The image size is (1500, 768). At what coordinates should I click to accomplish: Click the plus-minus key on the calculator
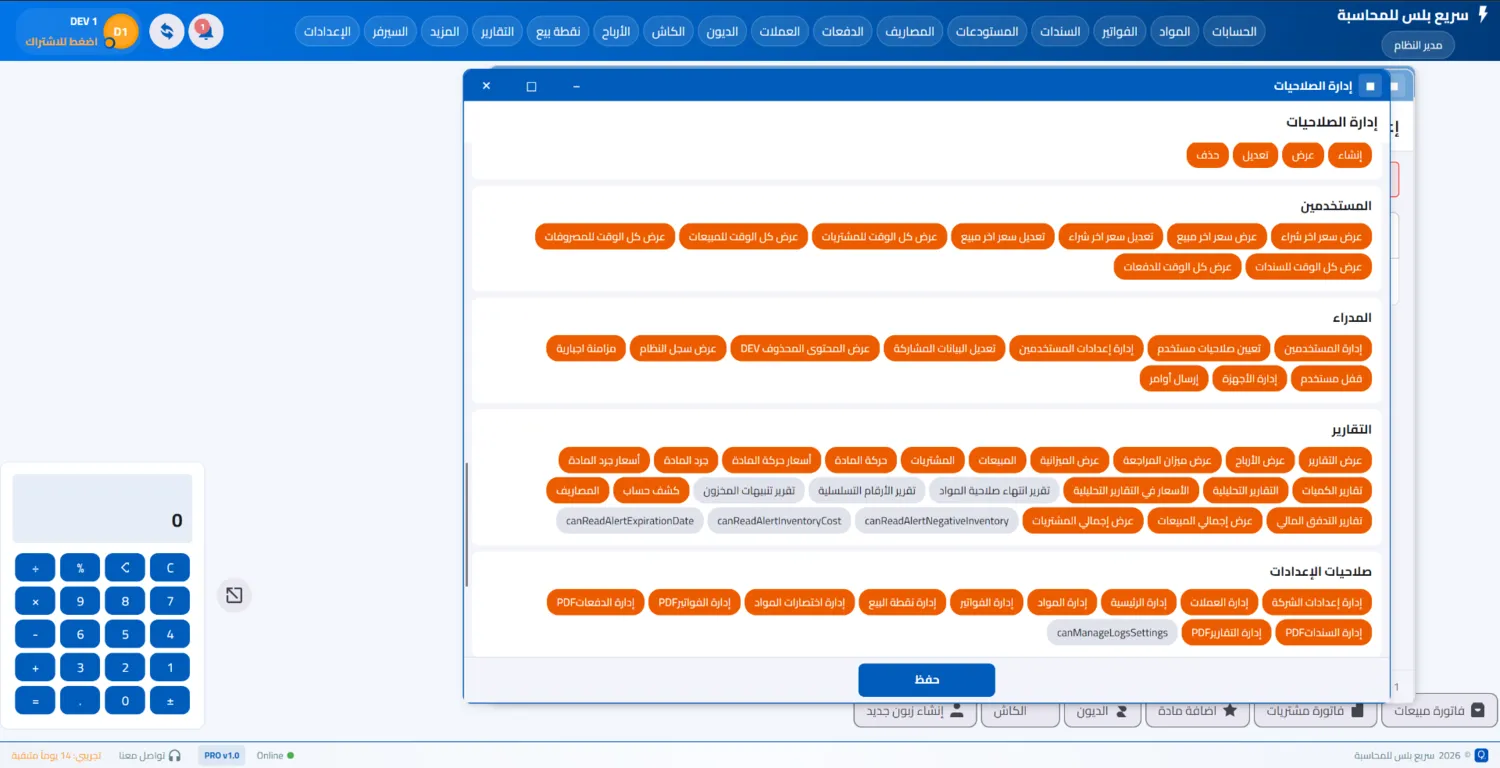click(170, 701)
